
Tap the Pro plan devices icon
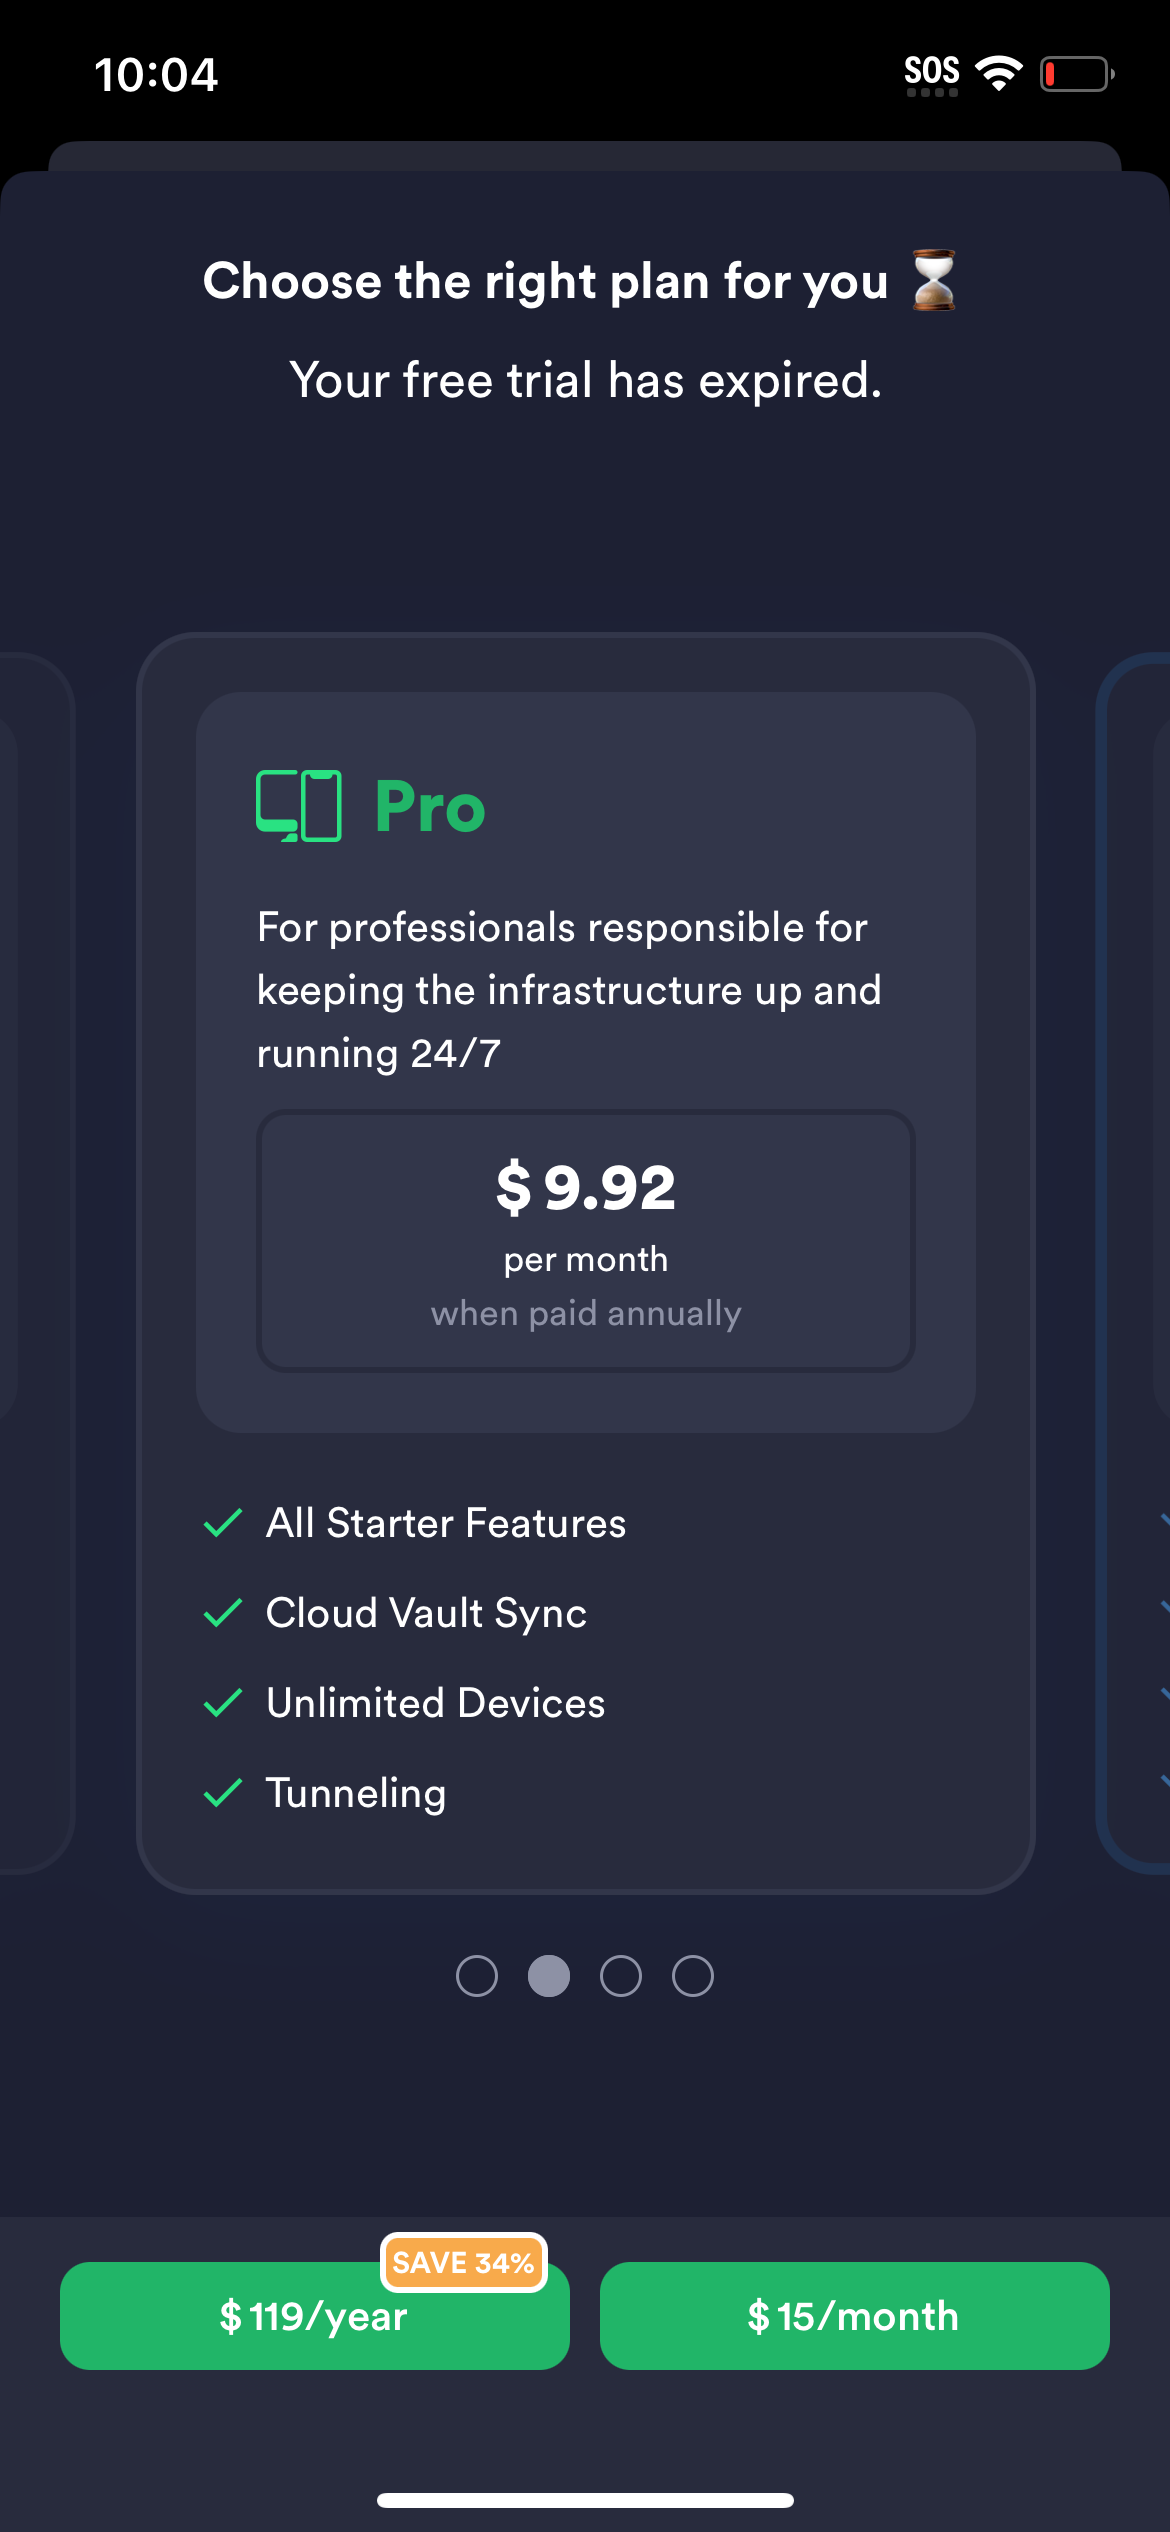[x=298, y=806]
